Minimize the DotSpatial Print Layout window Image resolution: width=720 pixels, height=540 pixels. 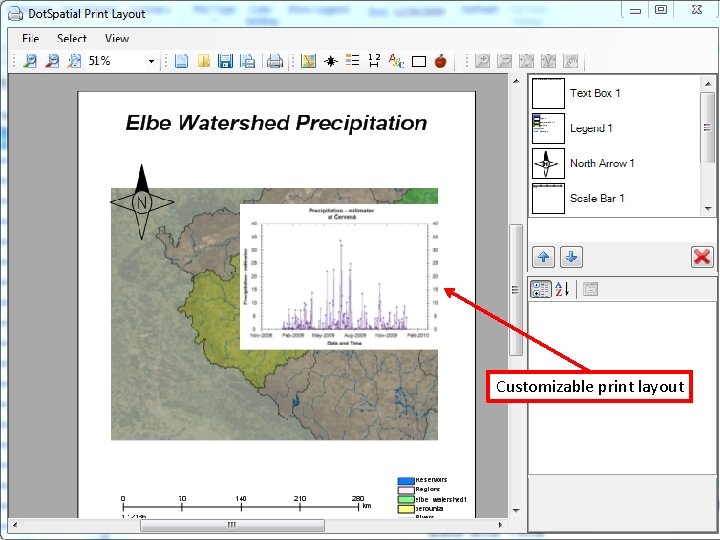635,10
